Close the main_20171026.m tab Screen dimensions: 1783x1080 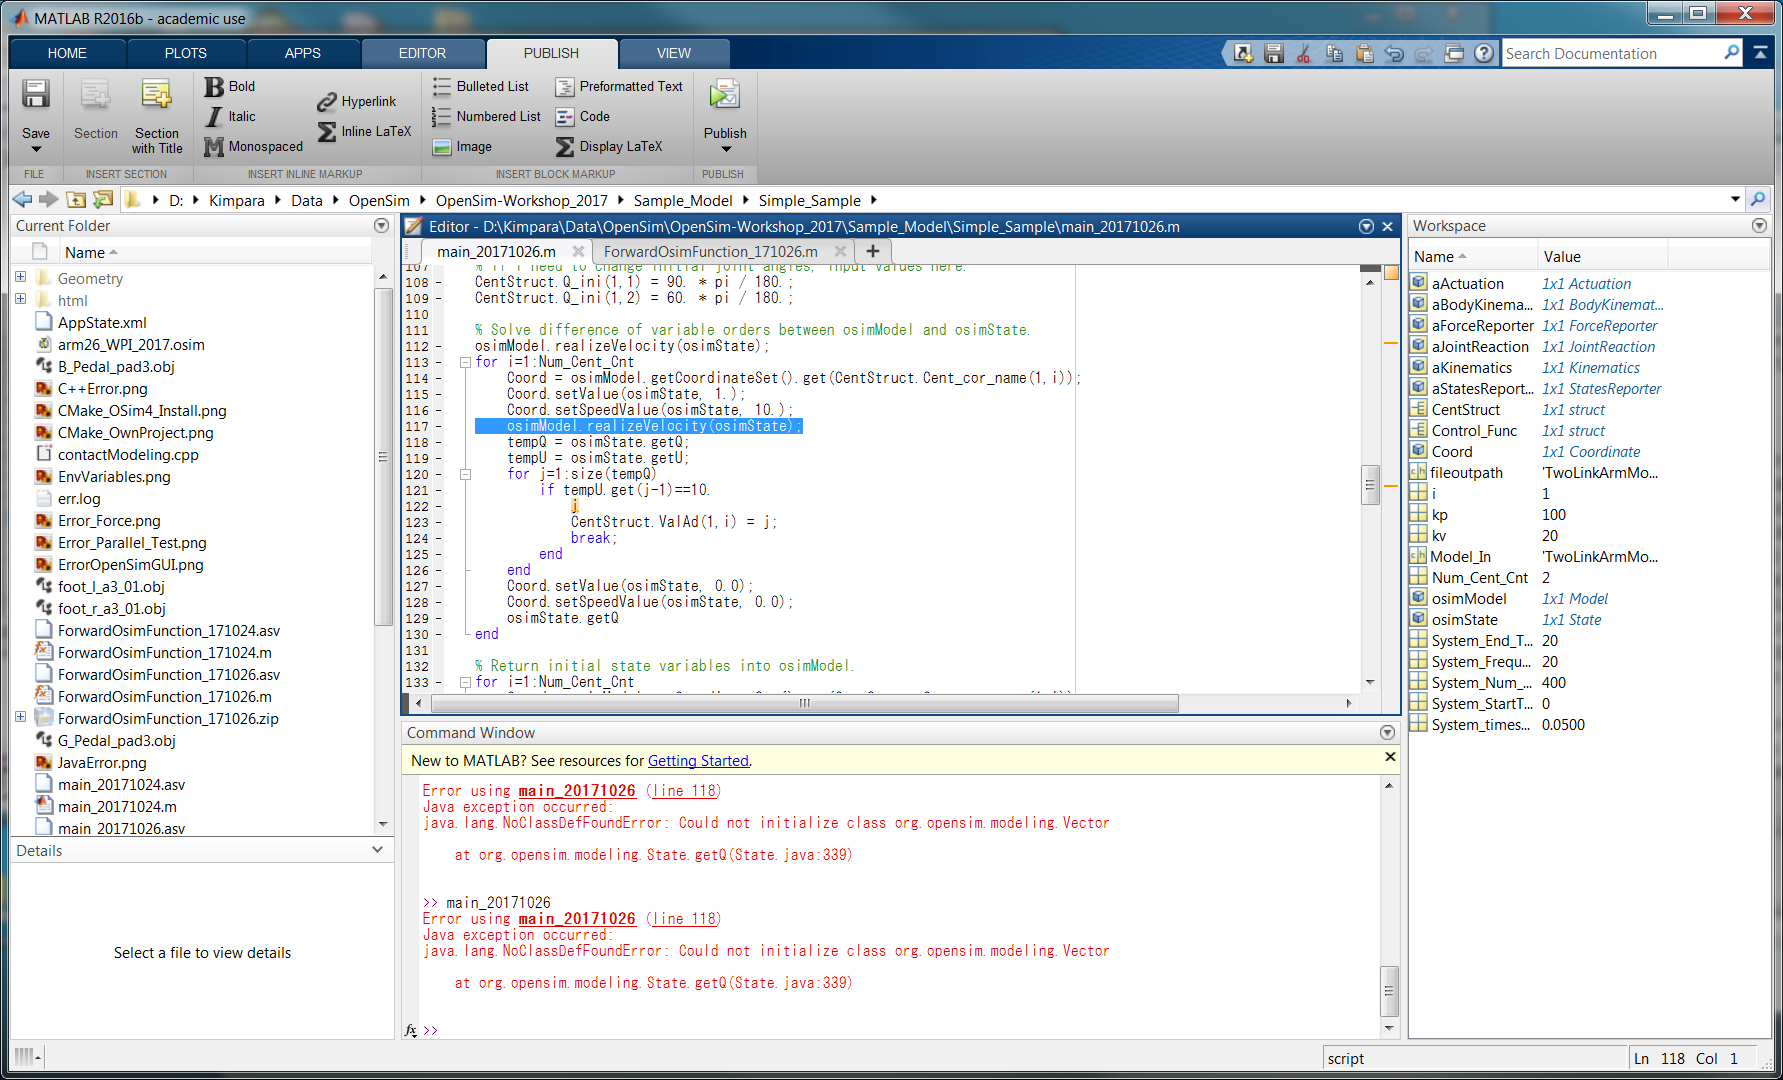click(x=578, y=252)
